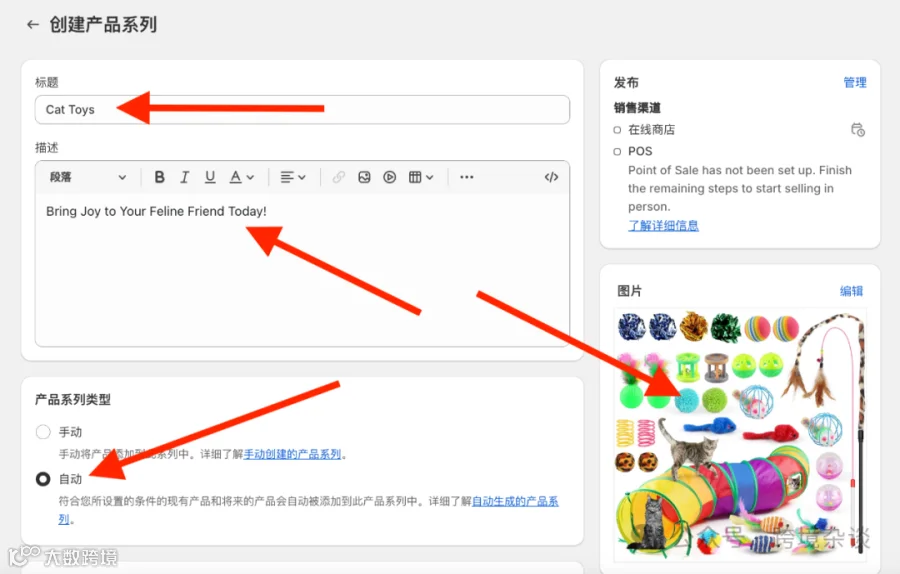Insert video using the play-circle icon
This screenshot has height=574, width=900.
click(389, 177)
